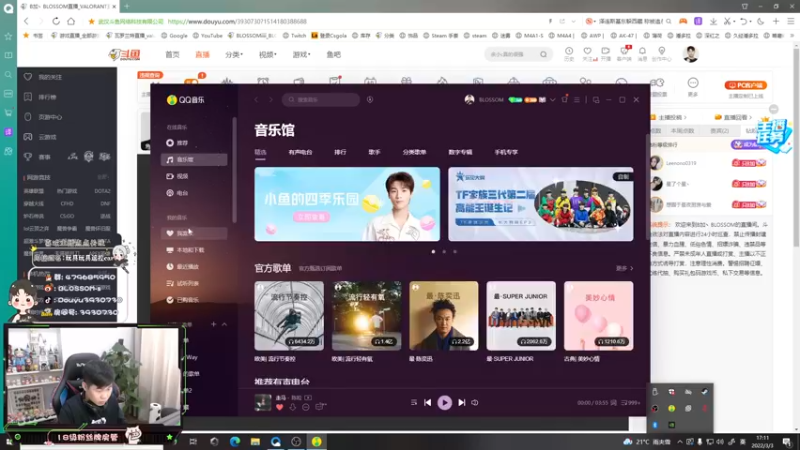
Task: Open the more-options icon in player bar
Action: tap(306, 407)
